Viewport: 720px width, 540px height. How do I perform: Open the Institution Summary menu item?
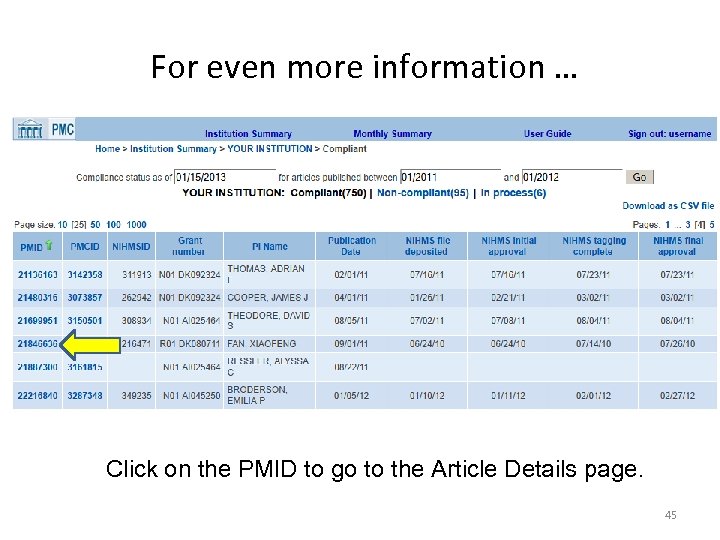(248, 134)
